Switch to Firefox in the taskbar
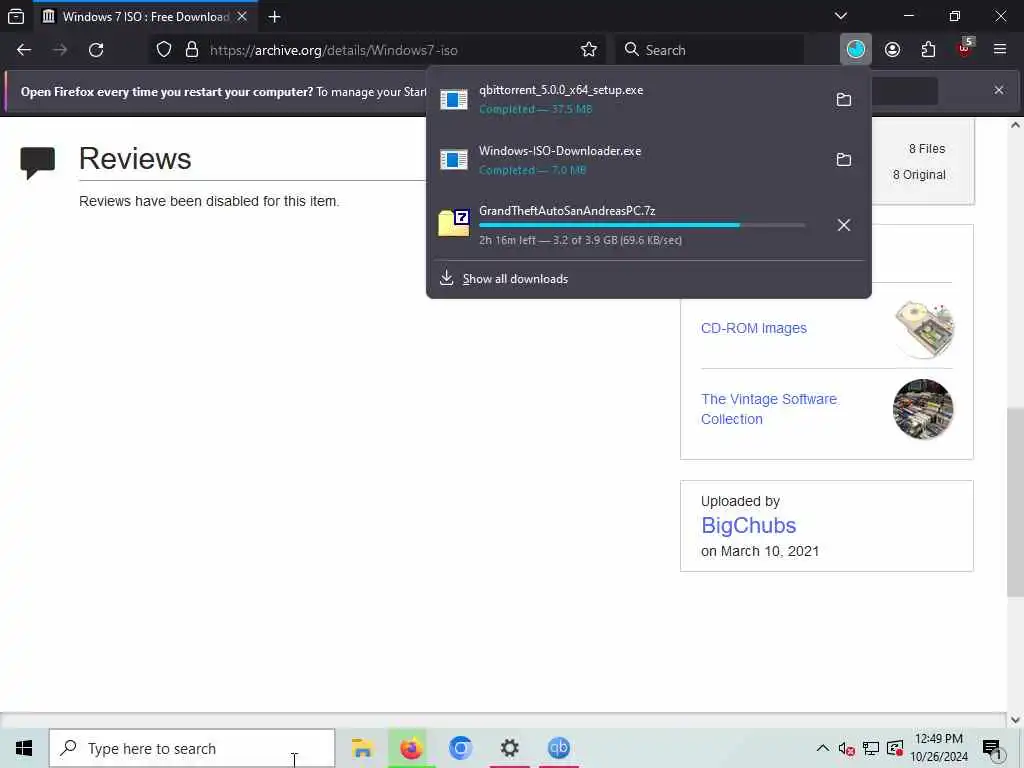This screenshot has height=768, width=1024. [411, 748]
